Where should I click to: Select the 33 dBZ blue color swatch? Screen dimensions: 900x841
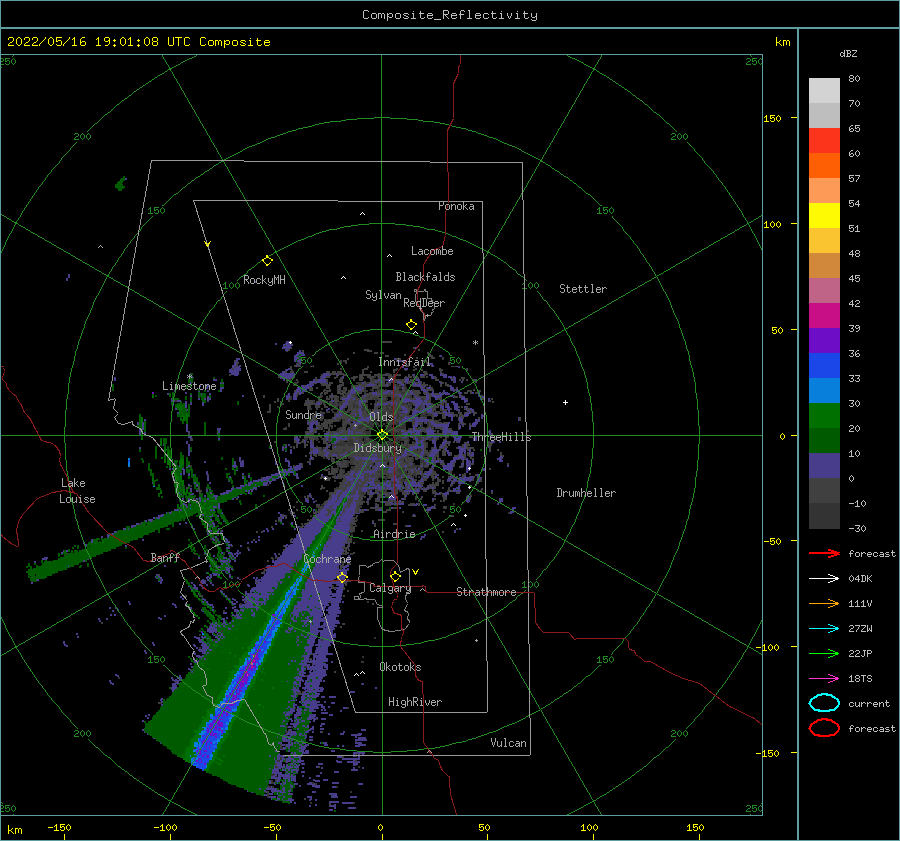[824, 366]
